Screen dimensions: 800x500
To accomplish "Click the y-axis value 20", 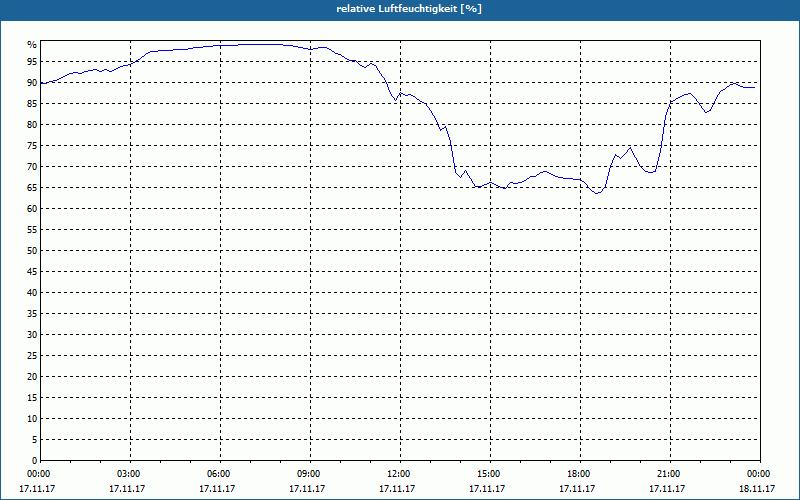I will click(32, 377).
